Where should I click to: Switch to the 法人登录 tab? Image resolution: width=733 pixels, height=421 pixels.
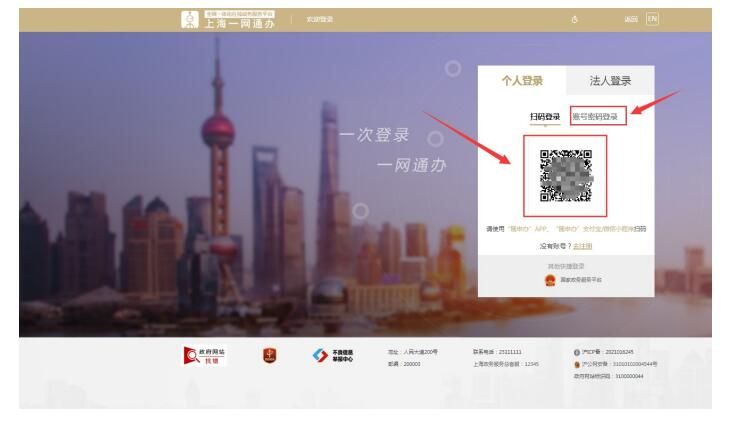[610, 80]
